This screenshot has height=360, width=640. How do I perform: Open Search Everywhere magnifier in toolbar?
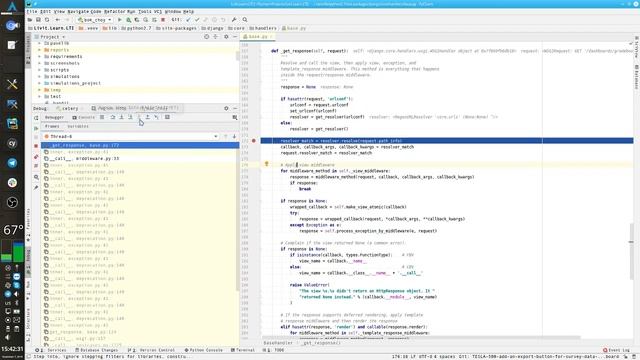[x=245, y=20]
